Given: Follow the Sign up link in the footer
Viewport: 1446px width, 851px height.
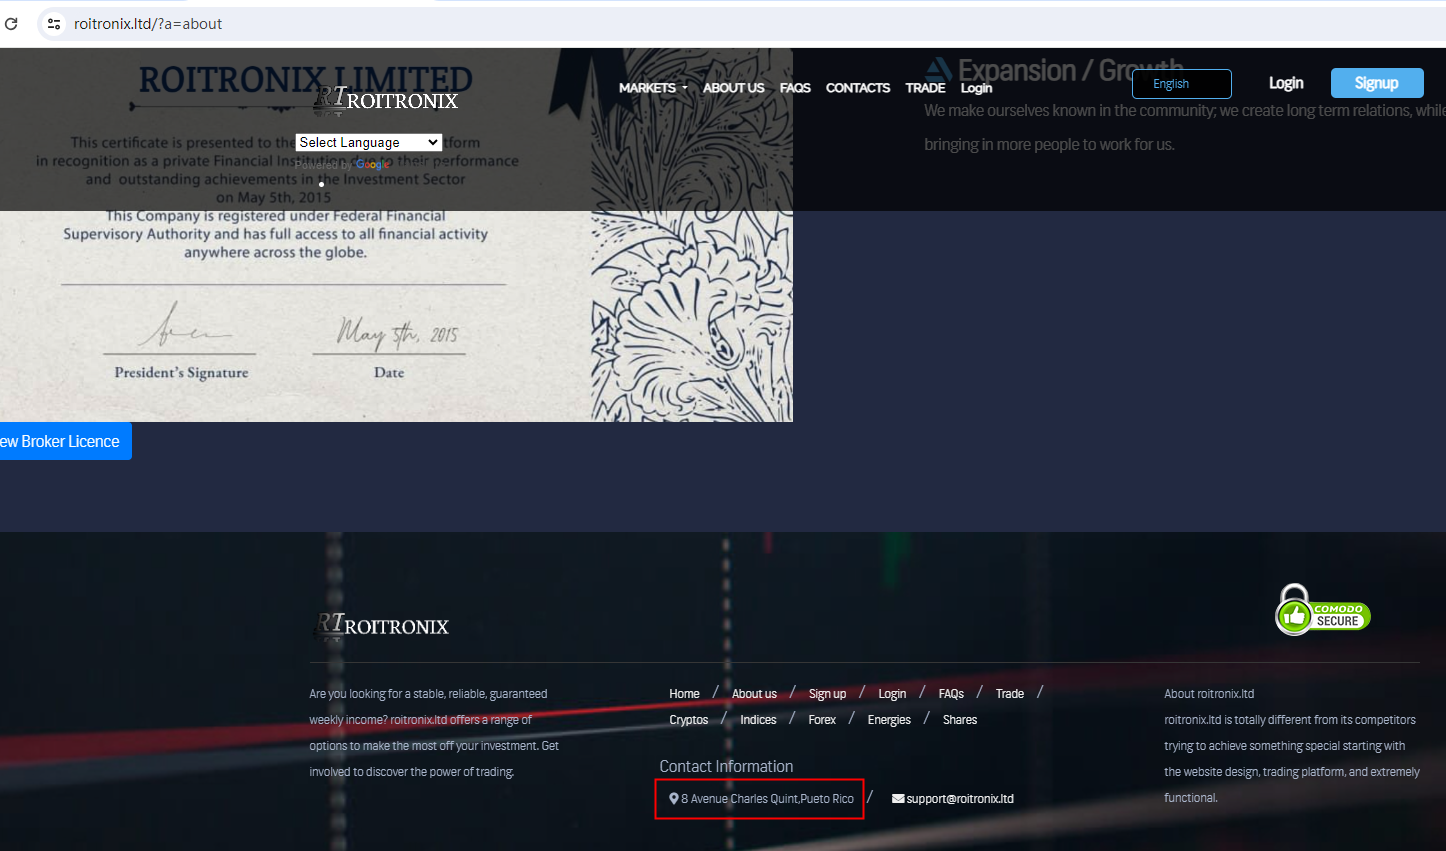Looking at the screenshot, I should tap(827, 694).
